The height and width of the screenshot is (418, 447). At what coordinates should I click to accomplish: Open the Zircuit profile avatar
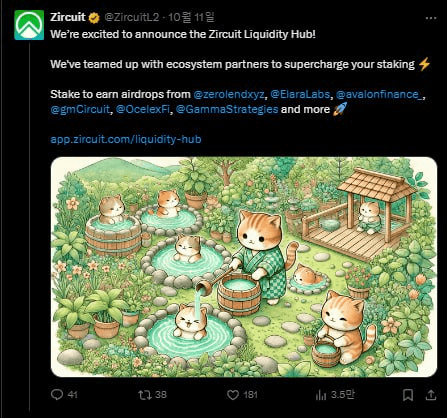[x=29, y=25]
